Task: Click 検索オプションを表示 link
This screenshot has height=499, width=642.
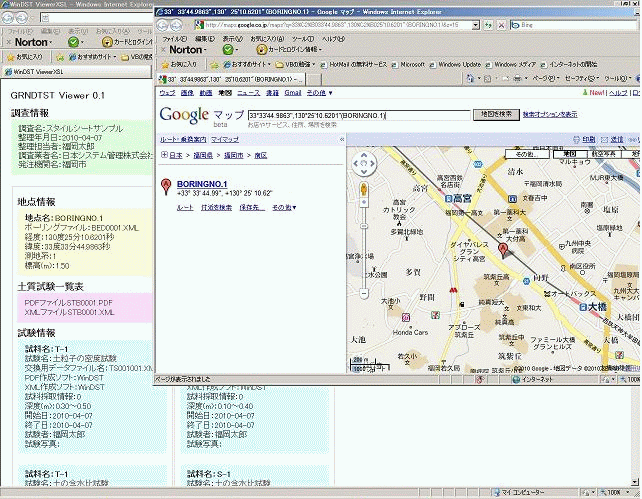Action: (550, 115)
